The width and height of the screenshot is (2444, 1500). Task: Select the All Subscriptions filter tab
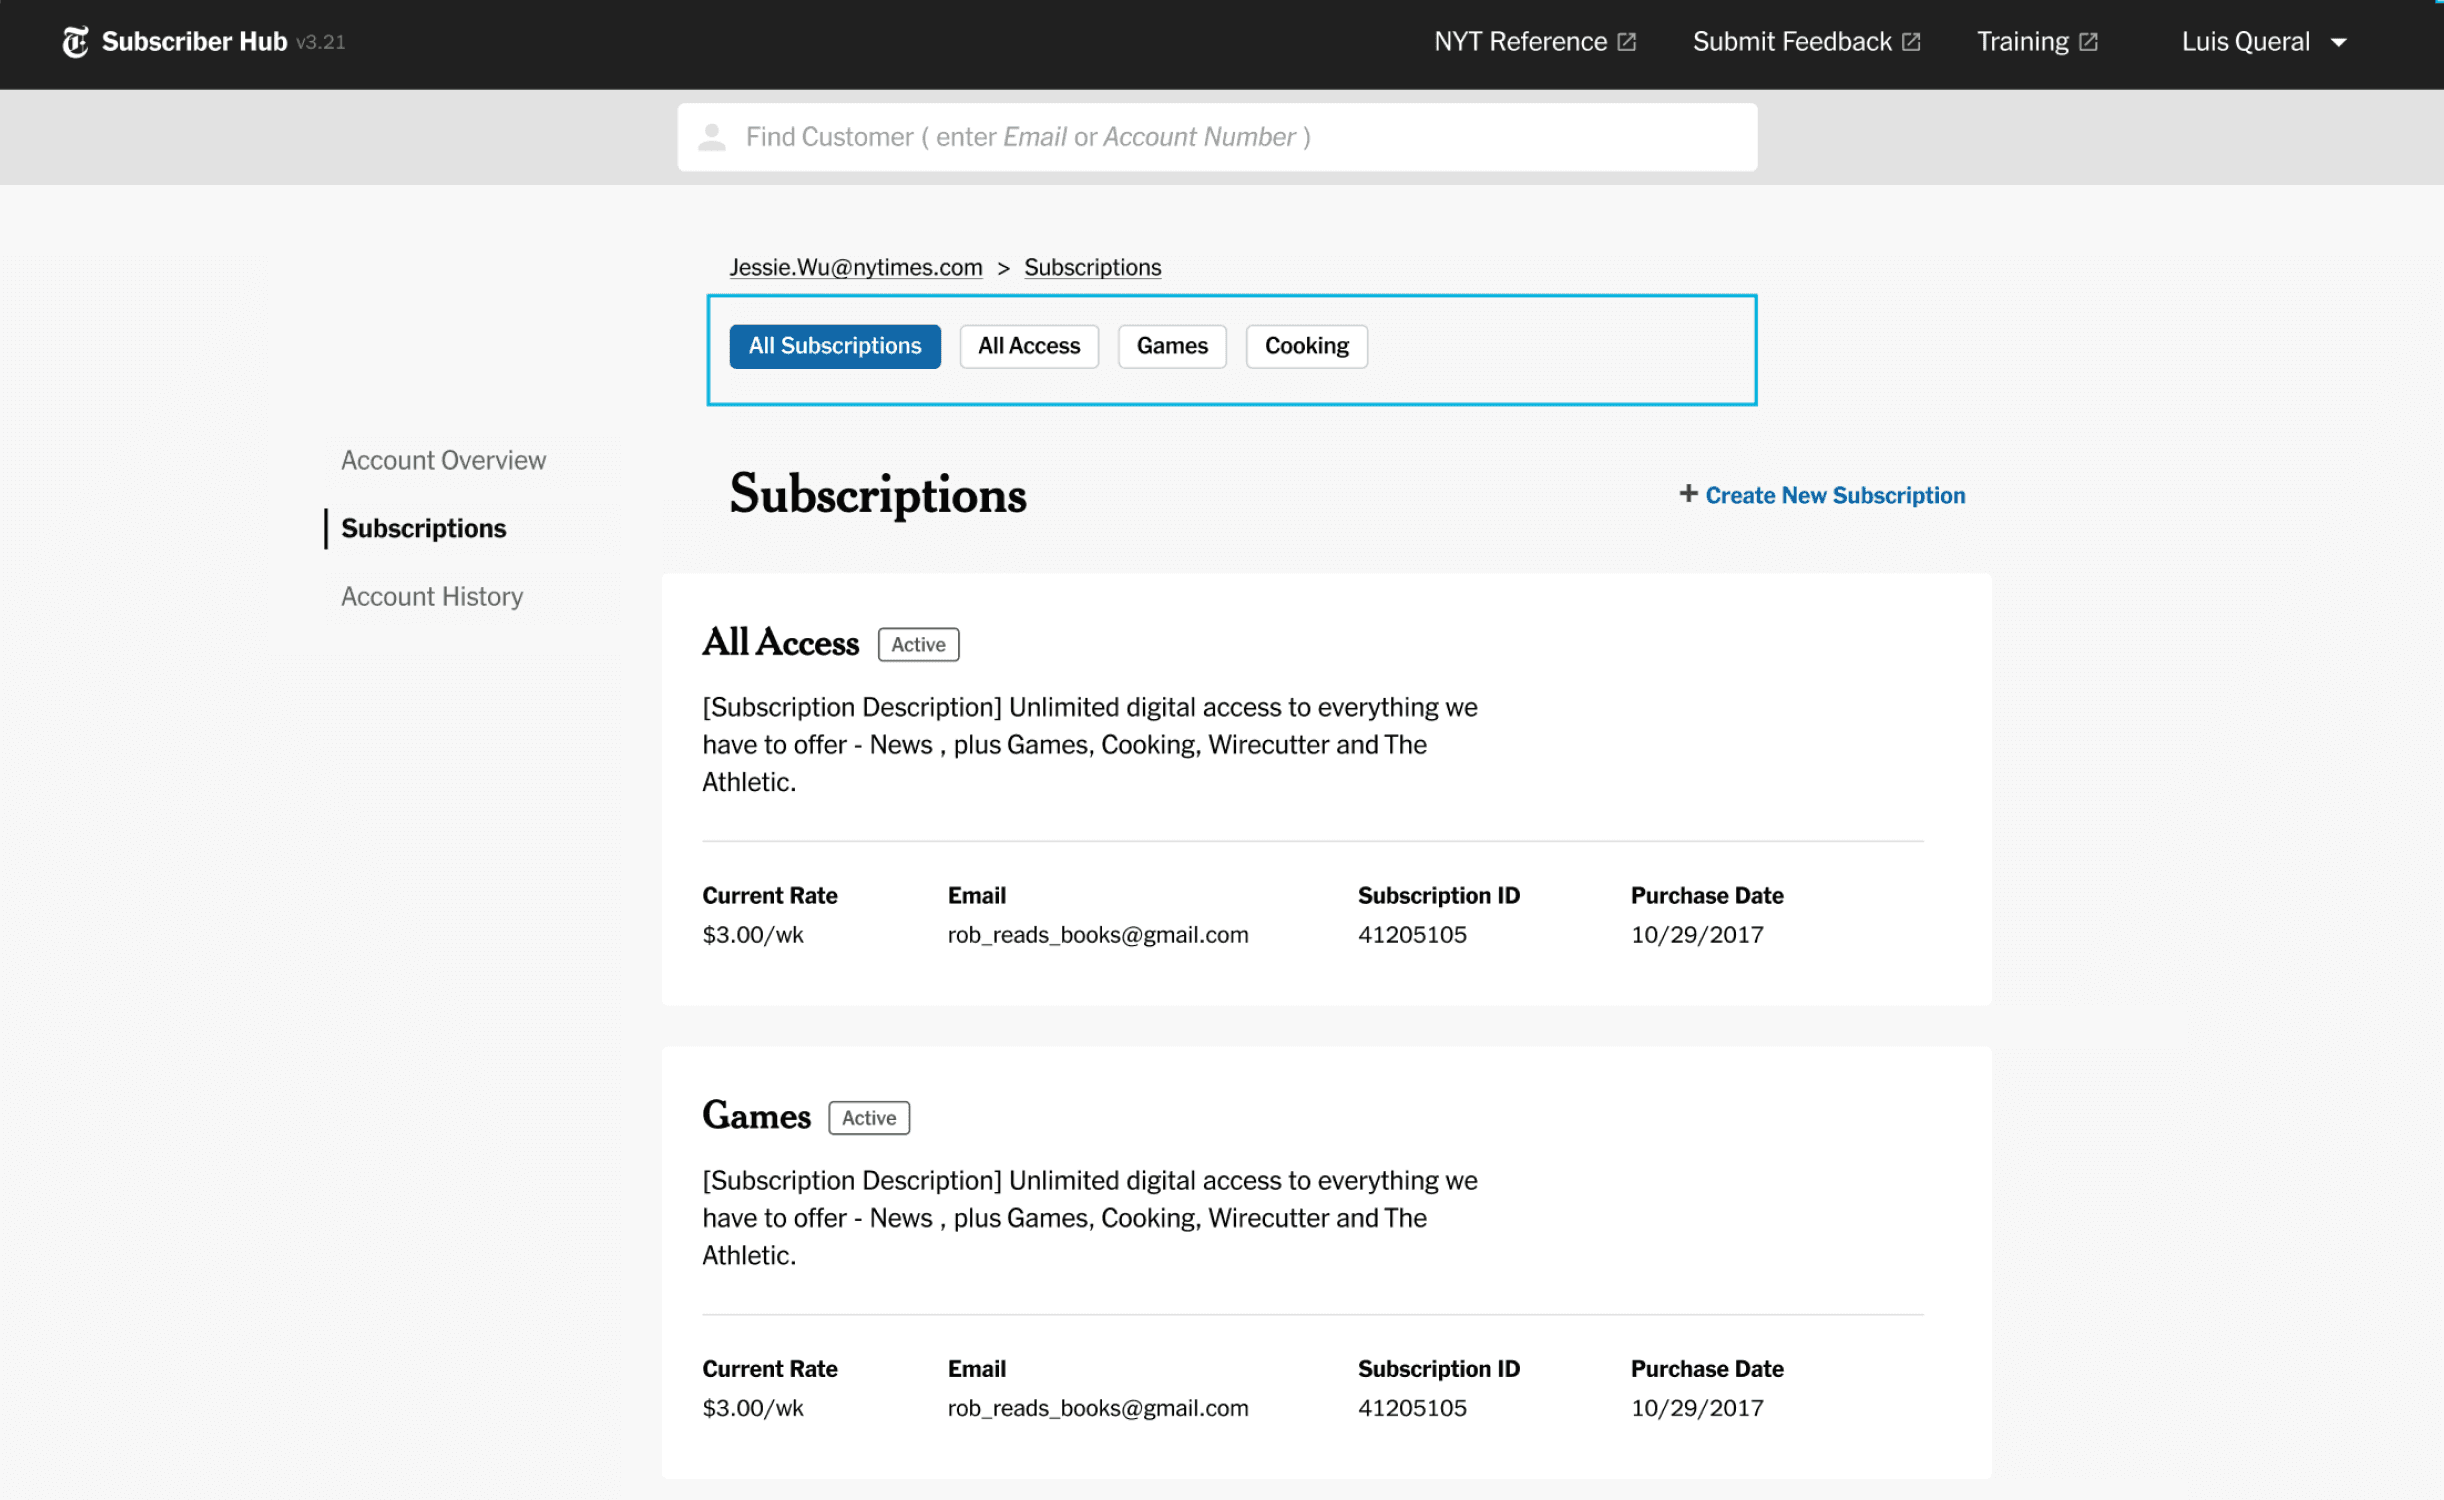click(835, 346)
